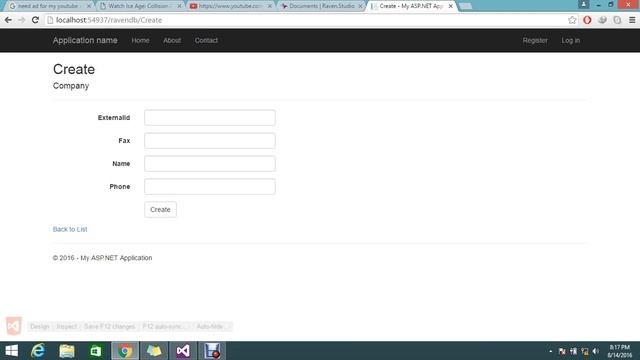Bookmark this page with the star icon
The image size is (640, 360).
click(572, 20)
